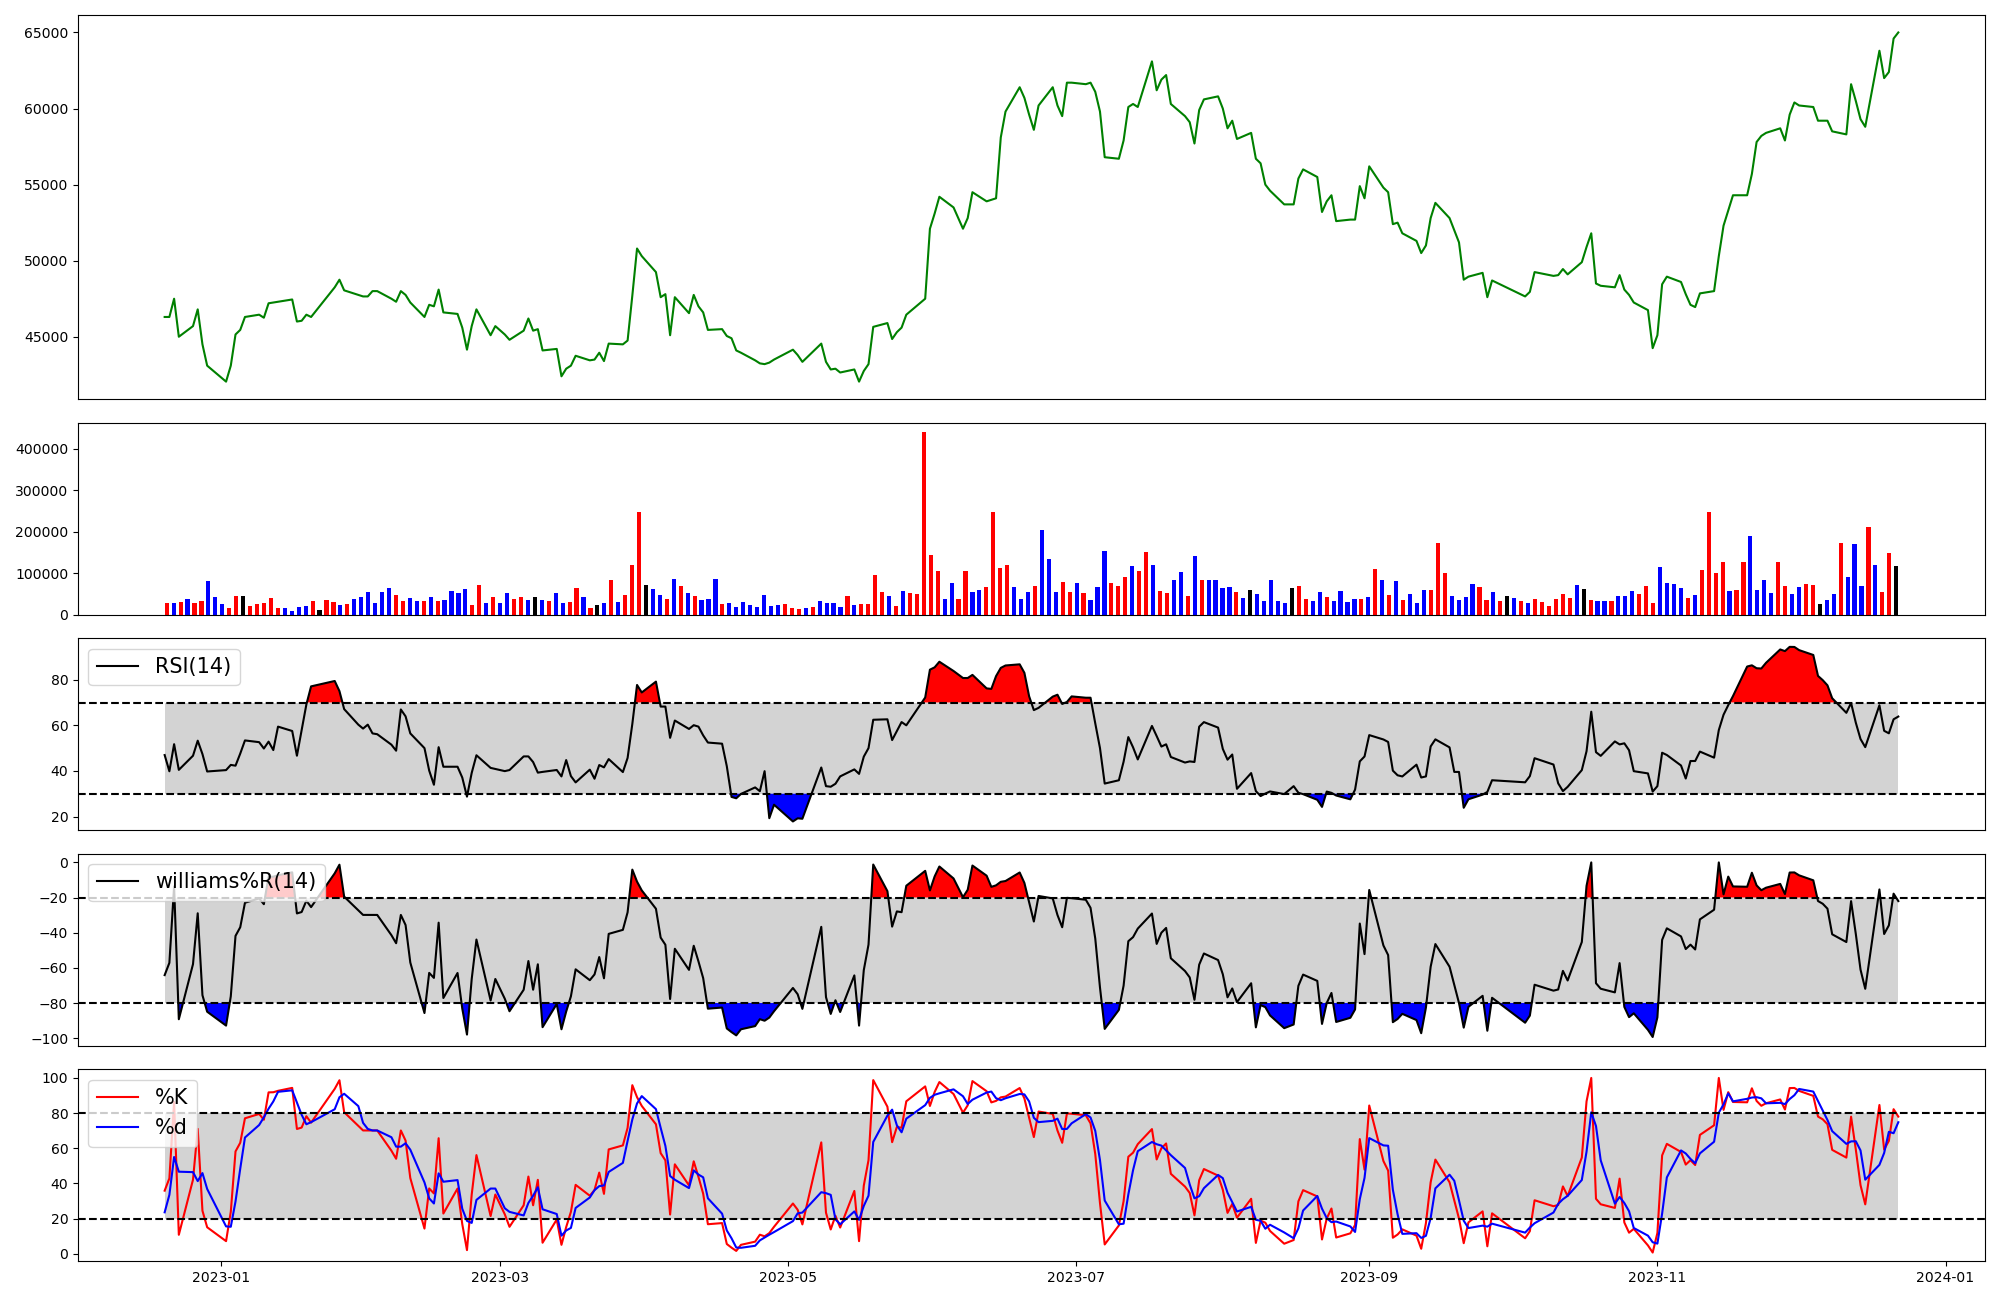Click the 2023-03 x-axis date label
The width and height of the screenshot is (2000, 1300).
pyautogui.click(x=500, y=1277)
